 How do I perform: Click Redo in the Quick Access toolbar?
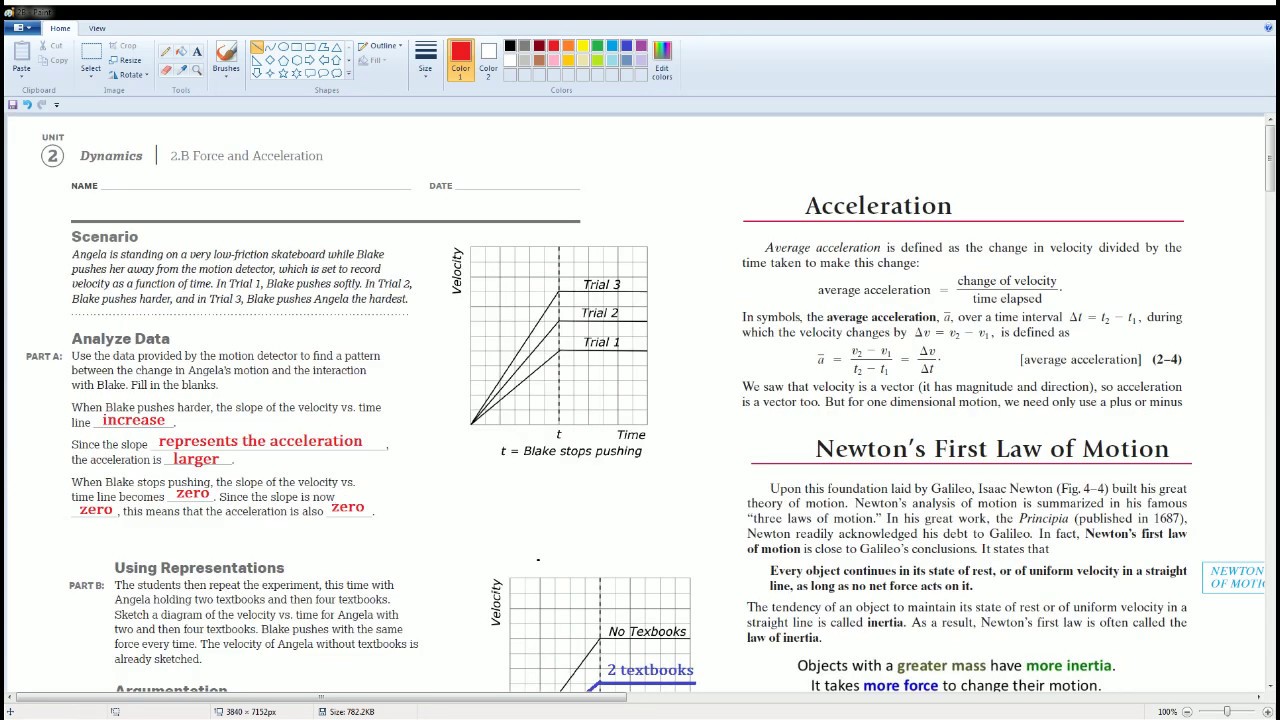pyautogui.click(x=42, y=104)
